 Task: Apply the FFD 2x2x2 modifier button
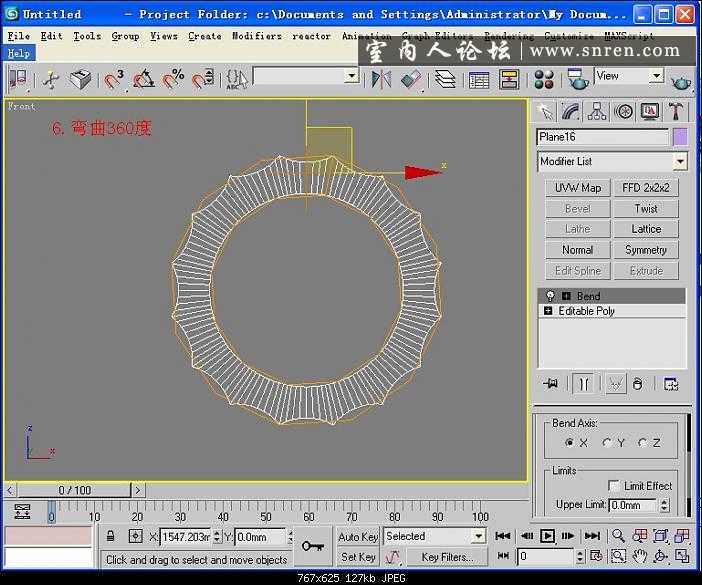tap(646, 188)
